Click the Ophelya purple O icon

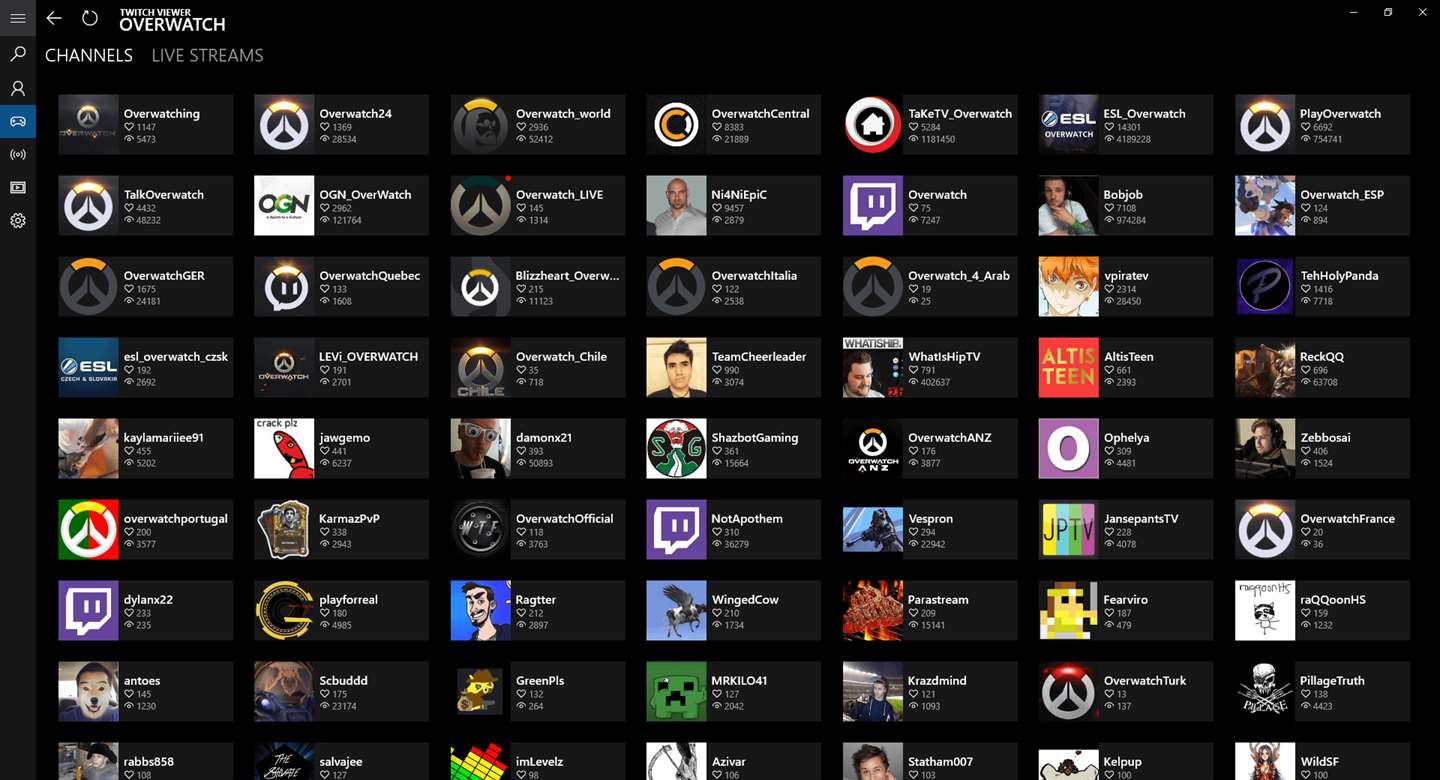[x=1068, y=449]
